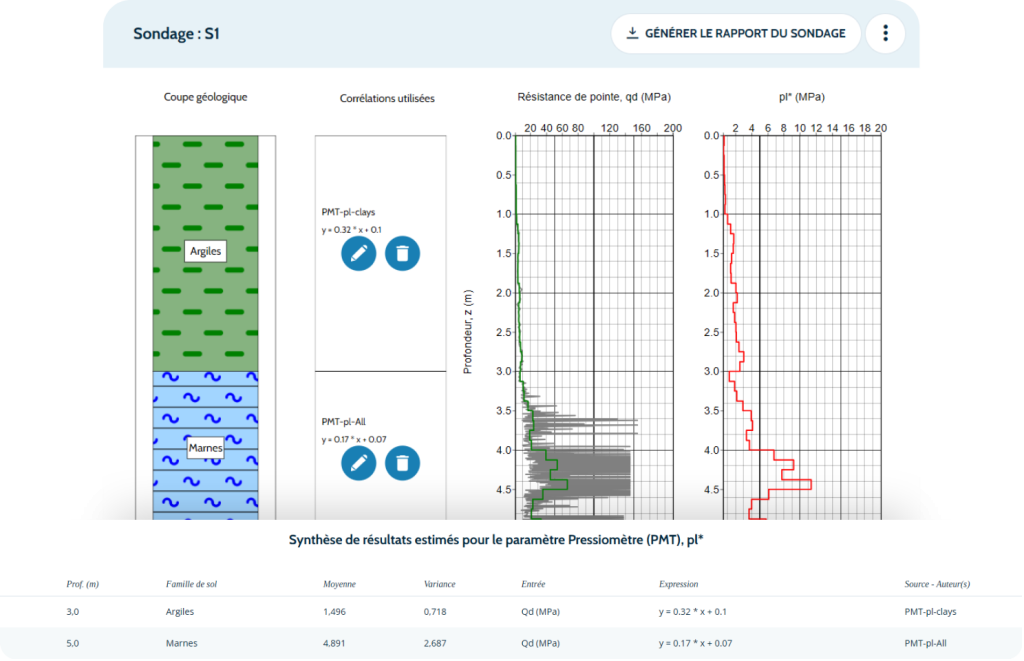
Task: Click the download icon on the report button
Action: pyautogui.click(x=631, y=33)
